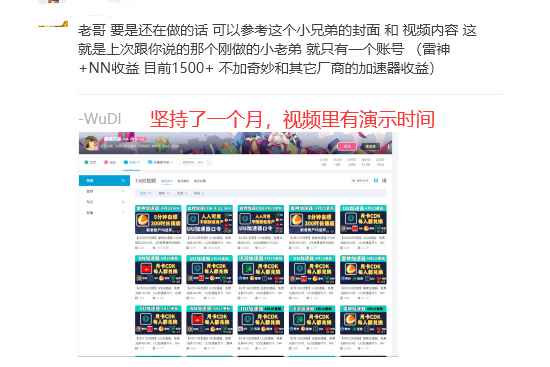Switch to grid view icon
The height and width of the screenshot is (367, 550).
pos(376,181)
